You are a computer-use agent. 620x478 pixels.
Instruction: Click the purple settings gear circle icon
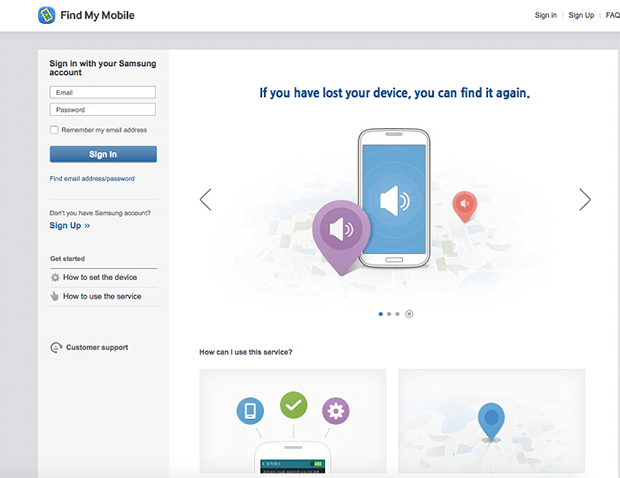336,411
